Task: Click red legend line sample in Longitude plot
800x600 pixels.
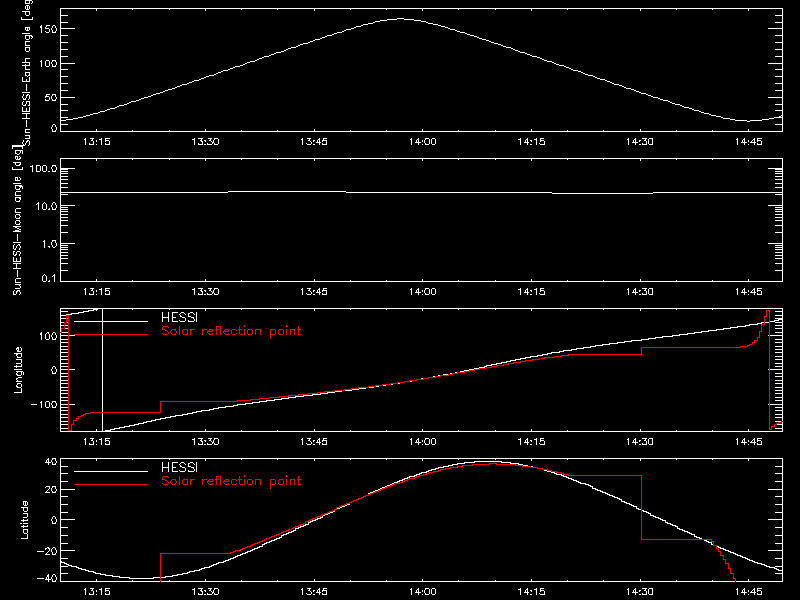Action: pos(111,335)
